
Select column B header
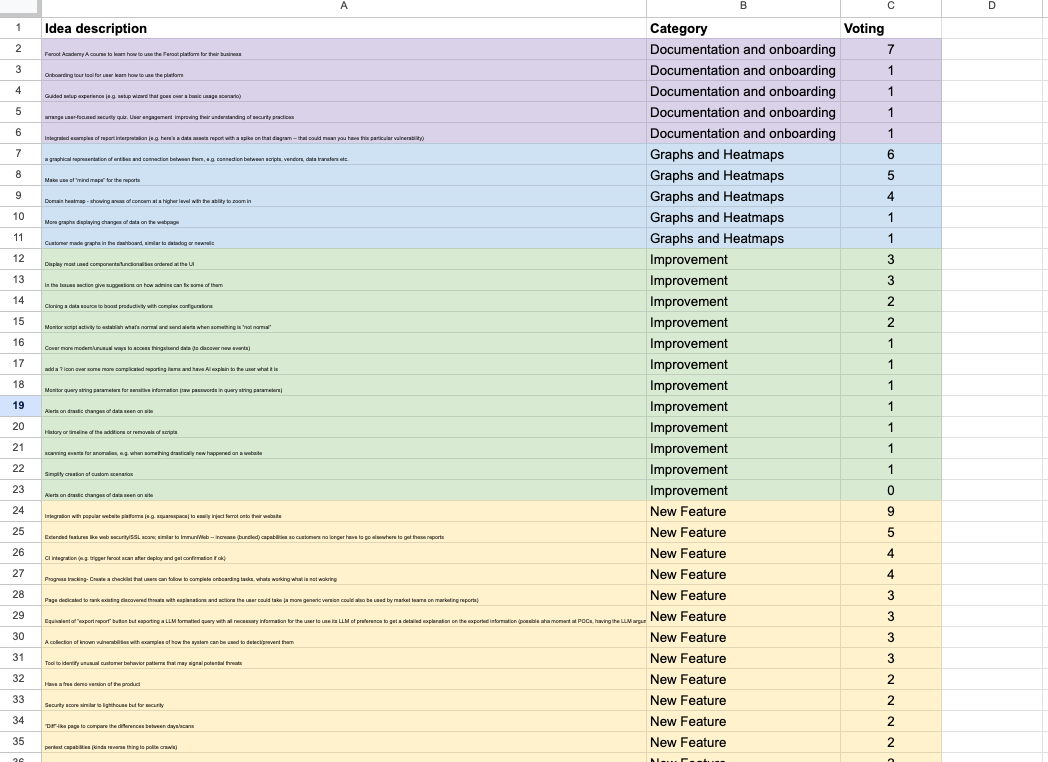click(x=743, y=7)
